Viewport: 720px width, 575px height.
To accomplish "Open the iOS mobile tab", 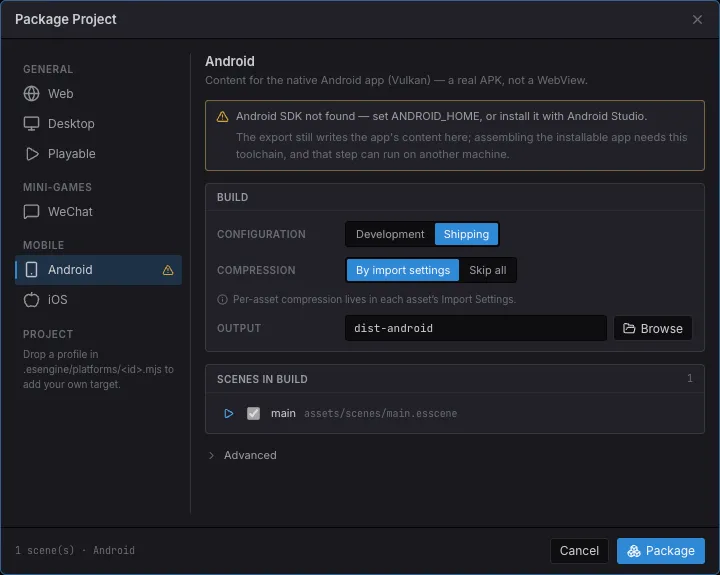I will click(98, 299).
